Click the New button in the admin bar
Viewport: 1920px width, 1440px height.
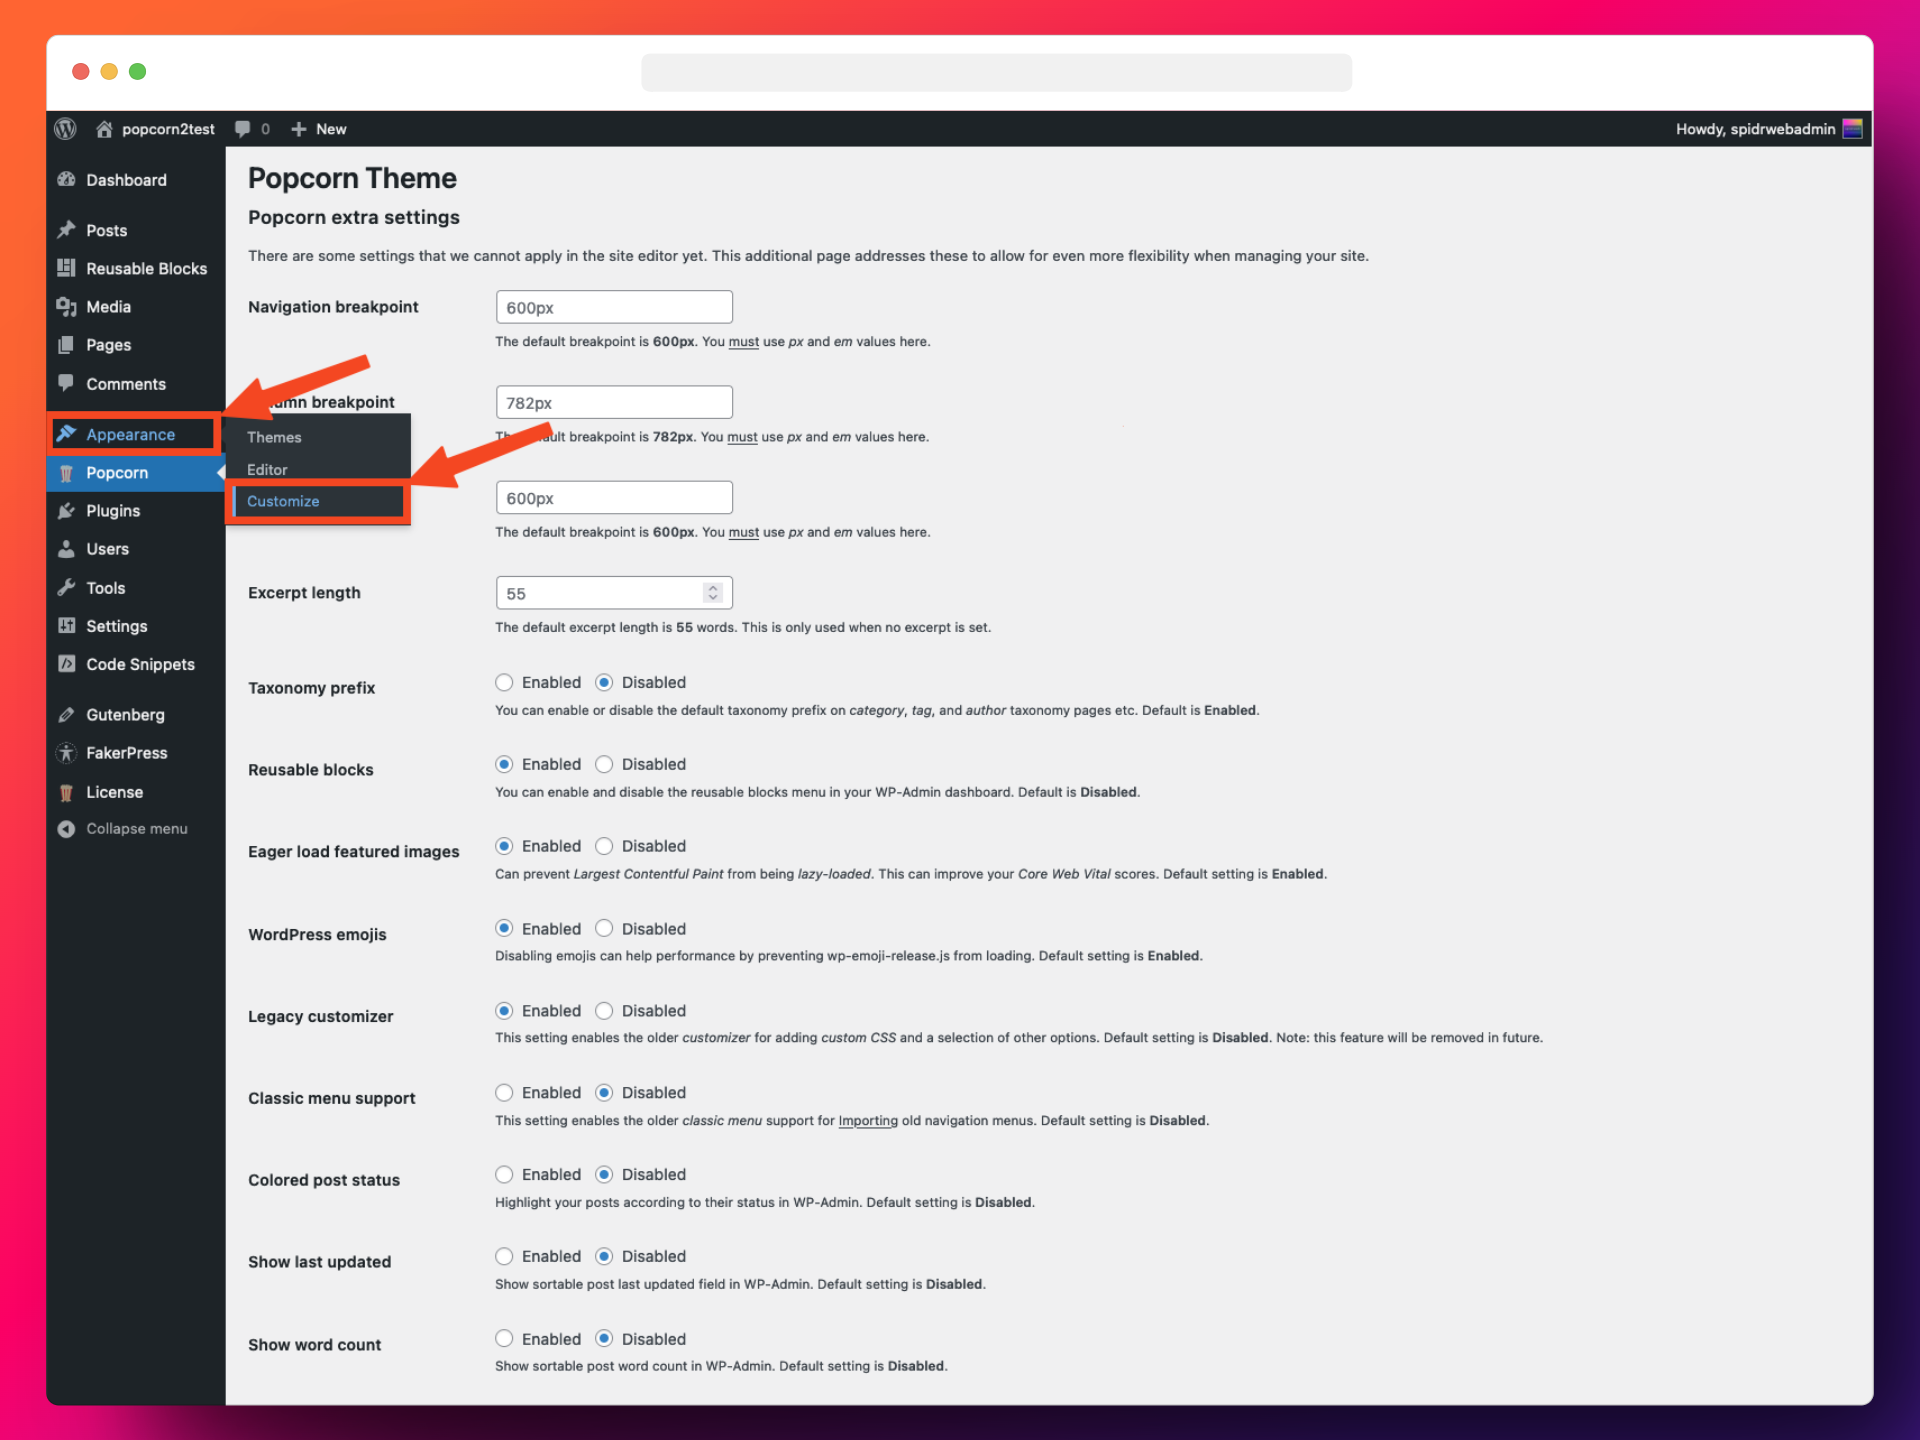pyautogui.click(x=318, y=128)
